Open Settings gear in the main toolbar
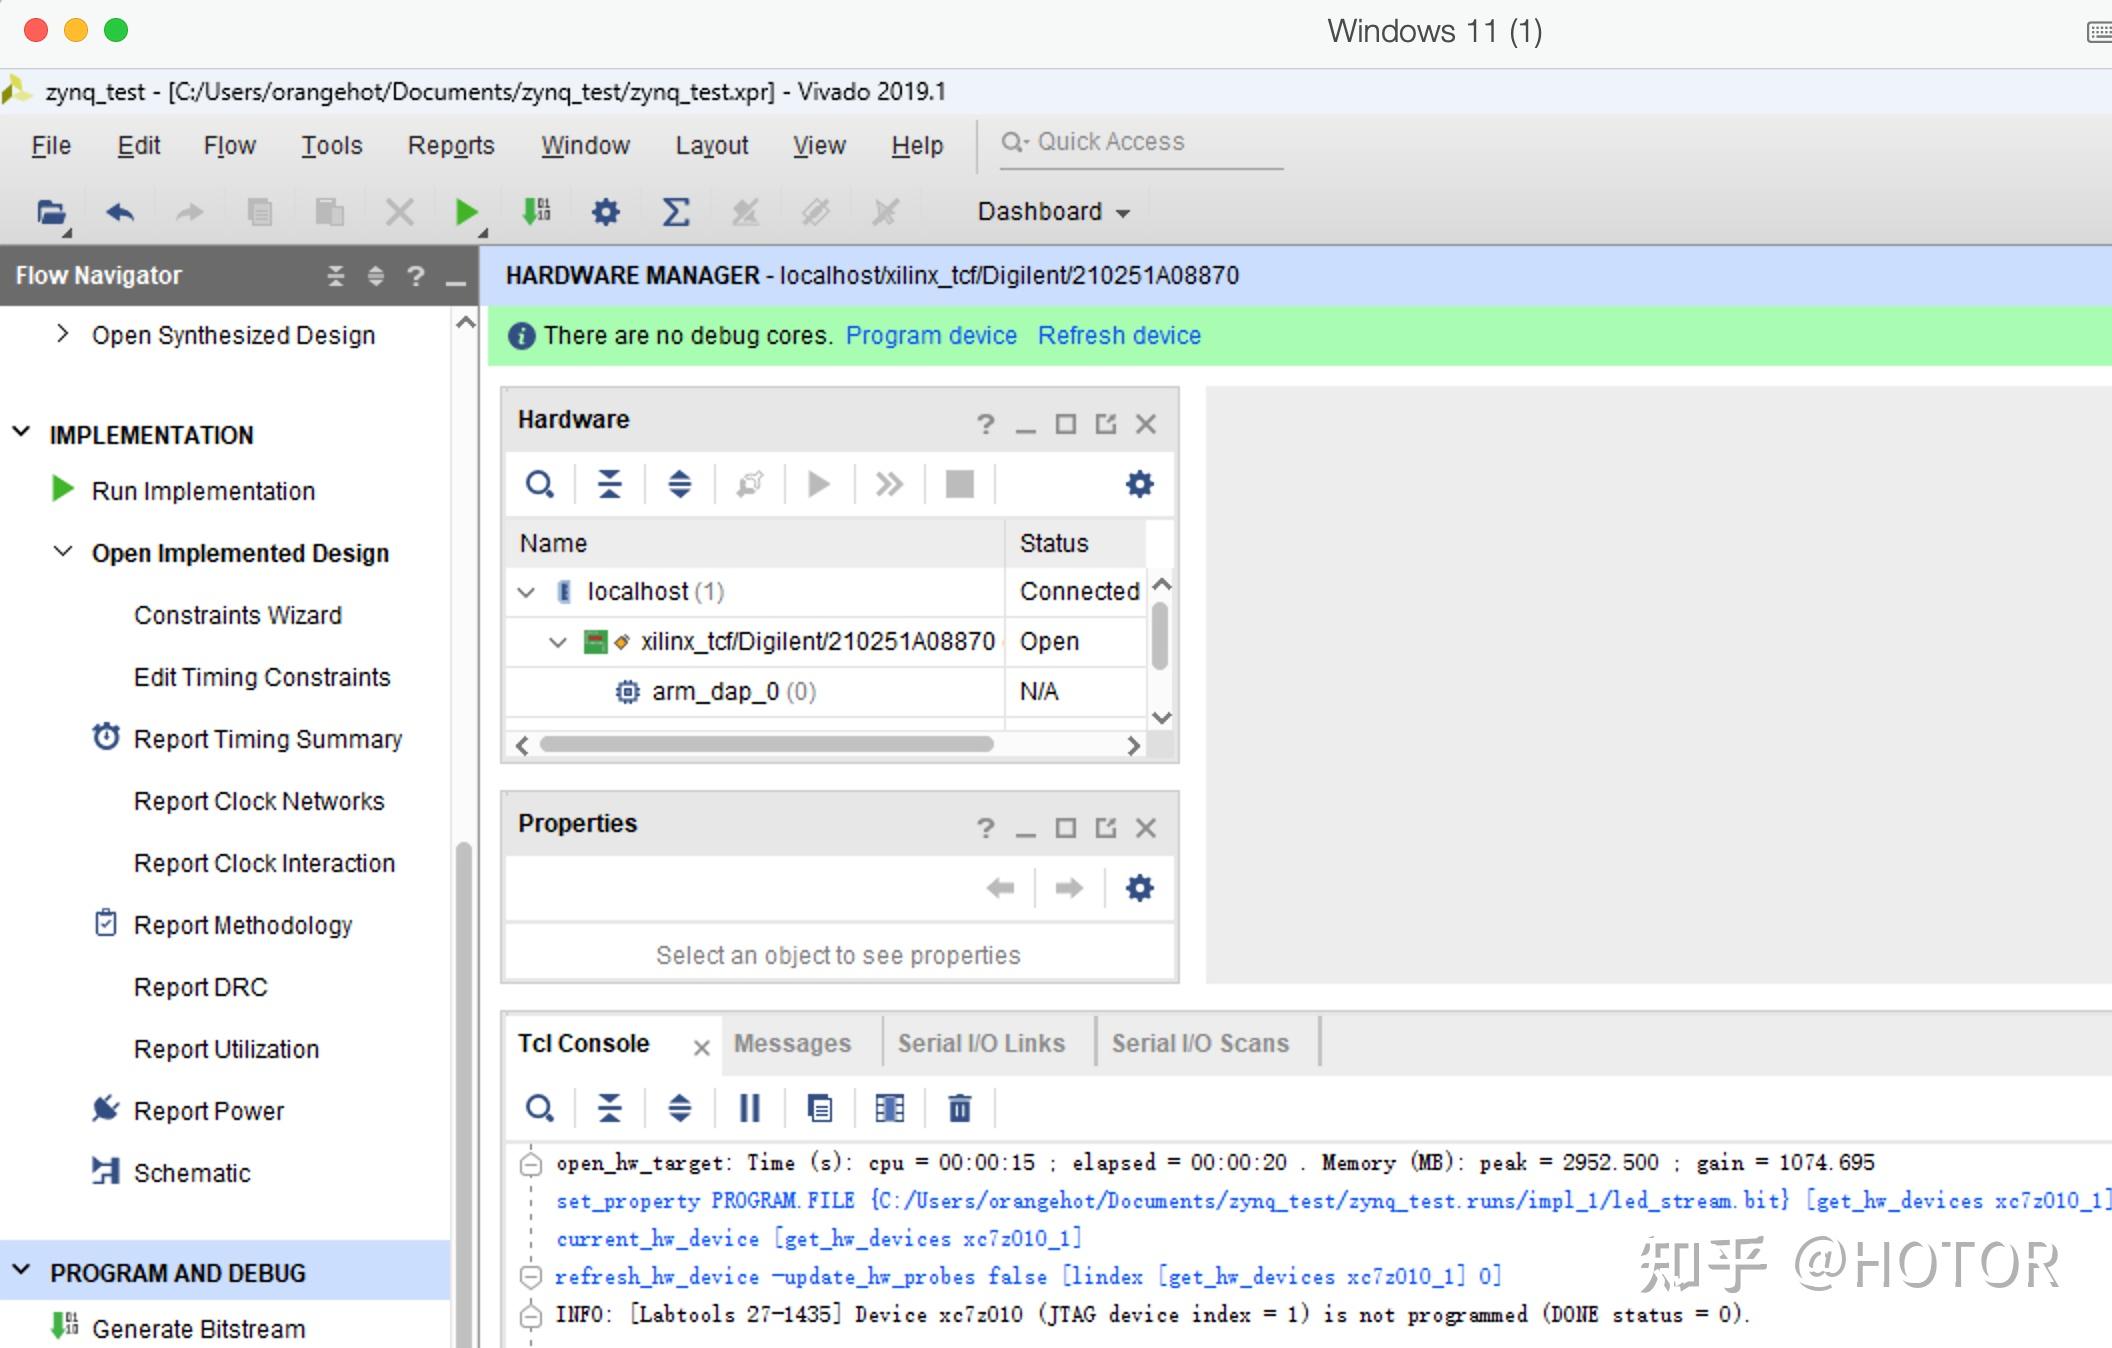 [x=605, y=212]
